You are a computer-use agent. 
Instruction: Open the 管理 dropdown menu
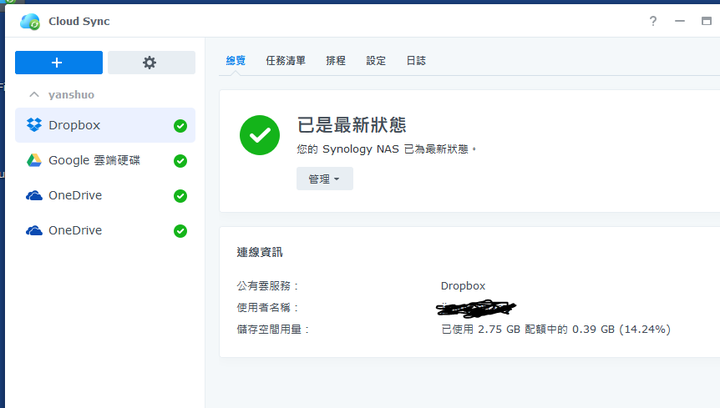(x=325, y=179)
